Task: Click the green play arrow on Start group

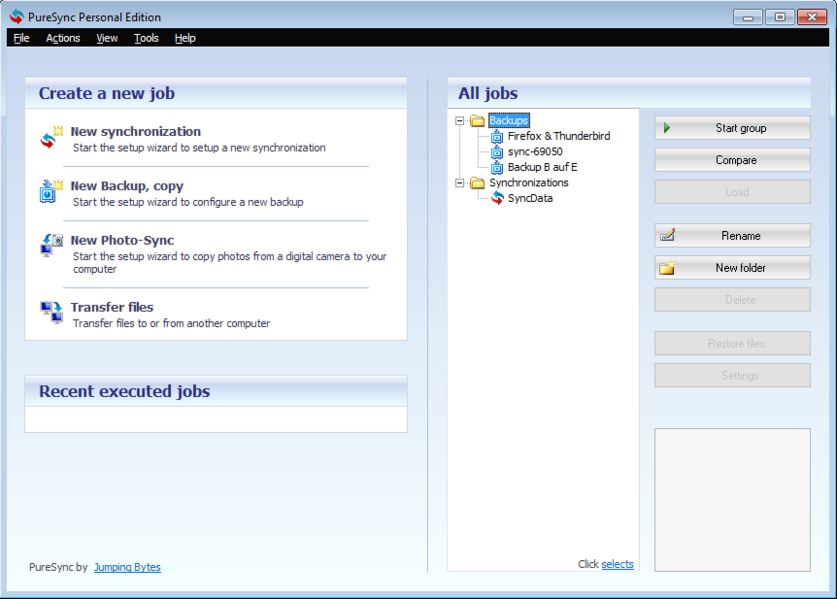Action: coord(667,128)
